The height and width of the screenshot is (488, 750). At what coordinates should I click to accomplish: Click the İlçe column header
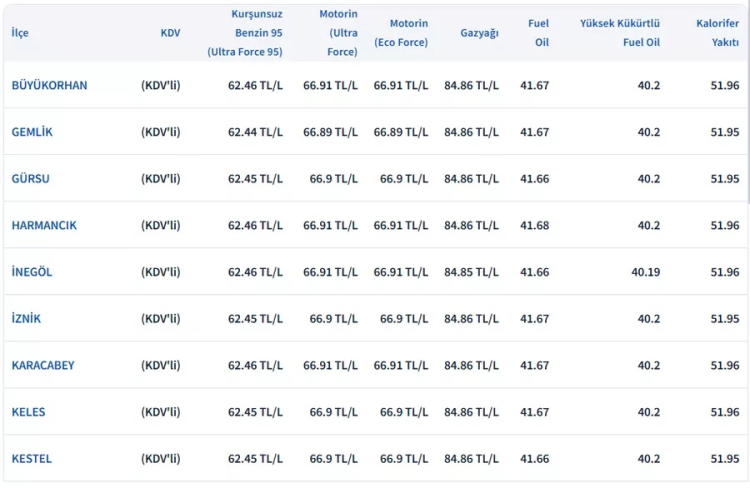[19, 33]
